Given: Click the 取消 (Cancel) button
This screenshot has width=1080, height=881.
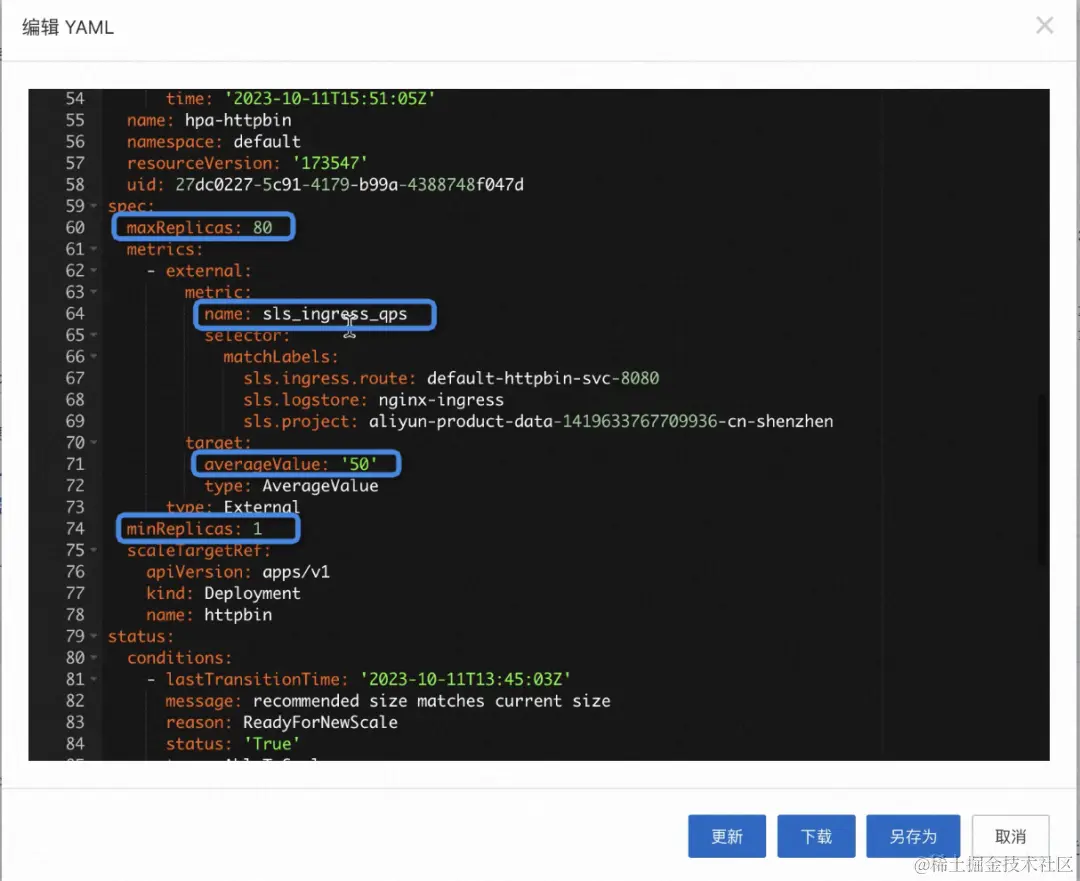Looking at the screenshot, I should (x=1010, y=836).
